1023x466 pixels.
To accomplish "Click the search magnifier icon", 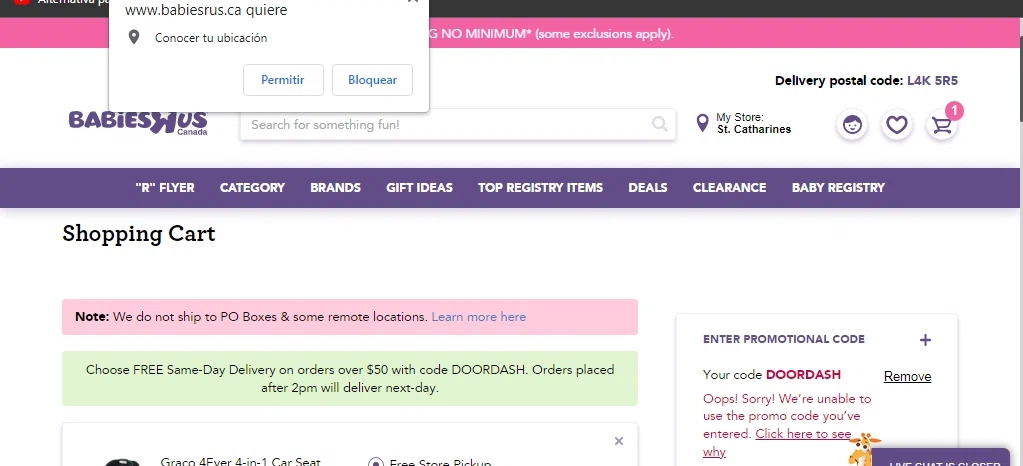I will coord(660,124).
